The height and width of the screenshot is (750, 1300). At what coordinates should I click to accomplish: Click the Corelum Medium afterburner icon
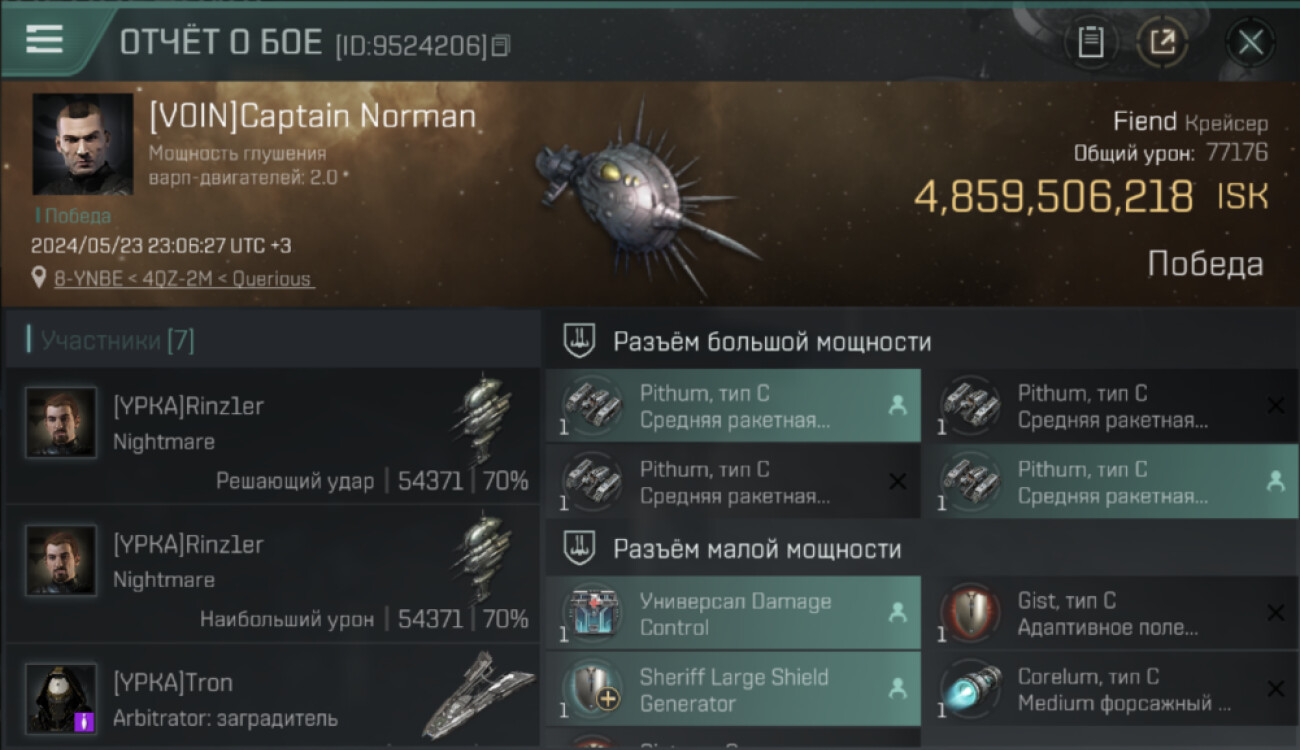tap(971, 688)
